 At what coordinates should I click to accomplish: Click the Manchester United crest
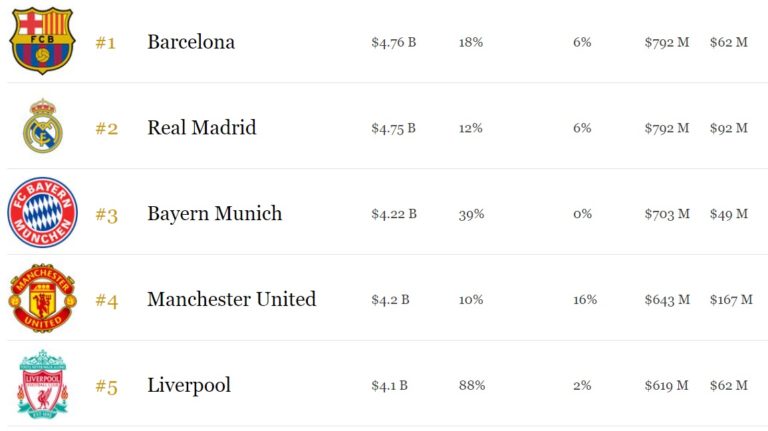coord(42,298)
